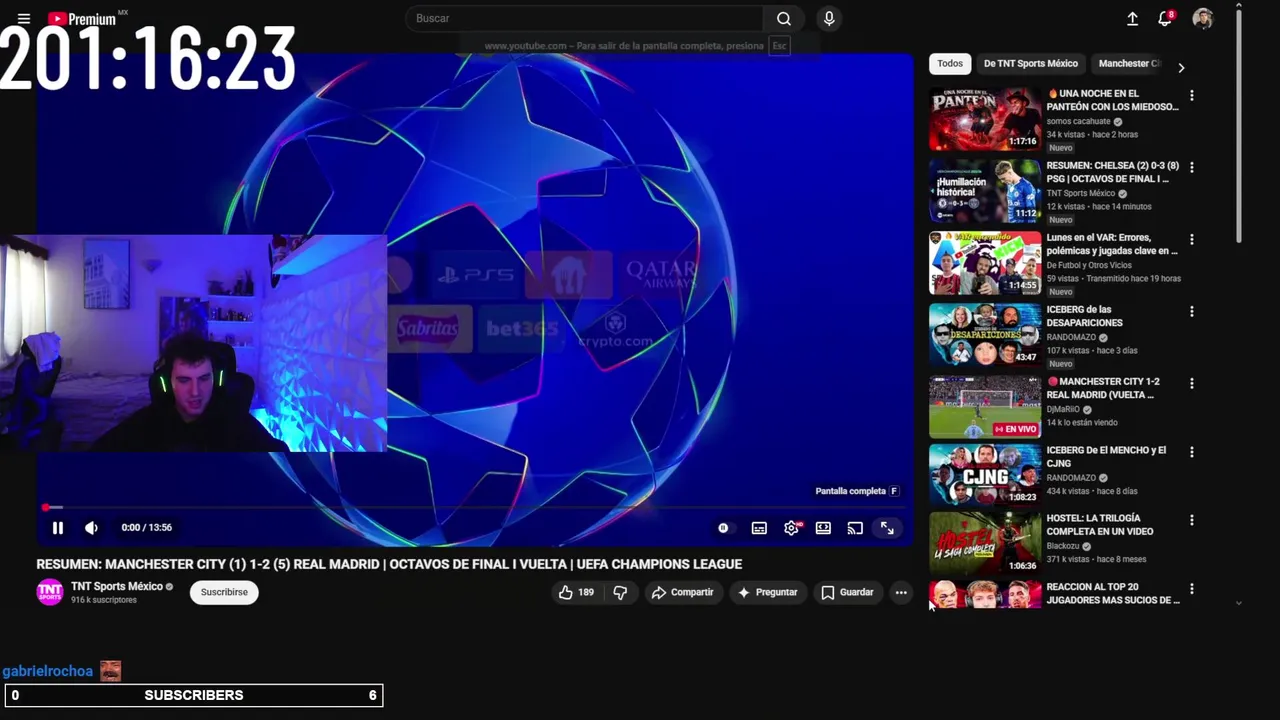1280x720 pixels.
Task: Open Hostel trilogía completa thumbnail
Action: pos(985,543)
